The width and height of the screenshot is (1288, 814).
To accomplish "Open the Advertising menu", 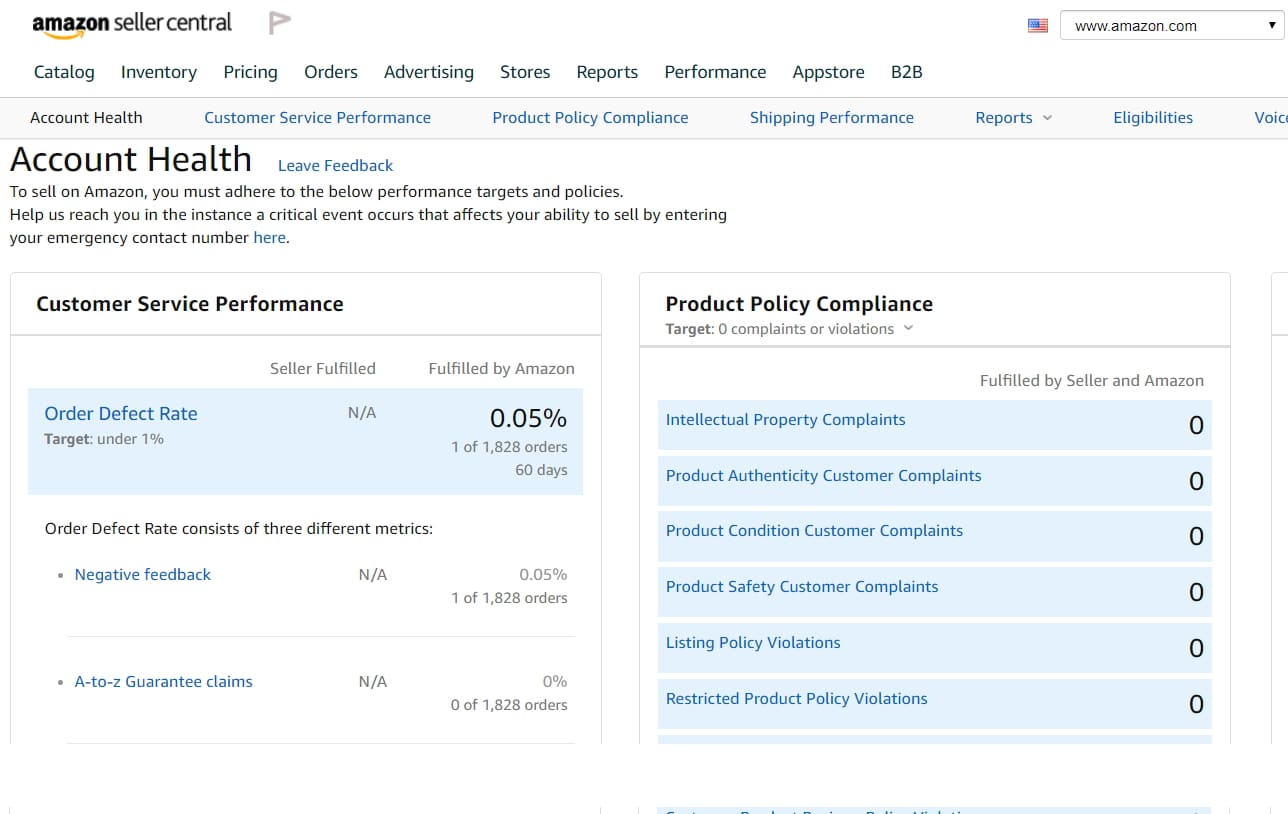I will pyautogui.click(x=429, y=72).
